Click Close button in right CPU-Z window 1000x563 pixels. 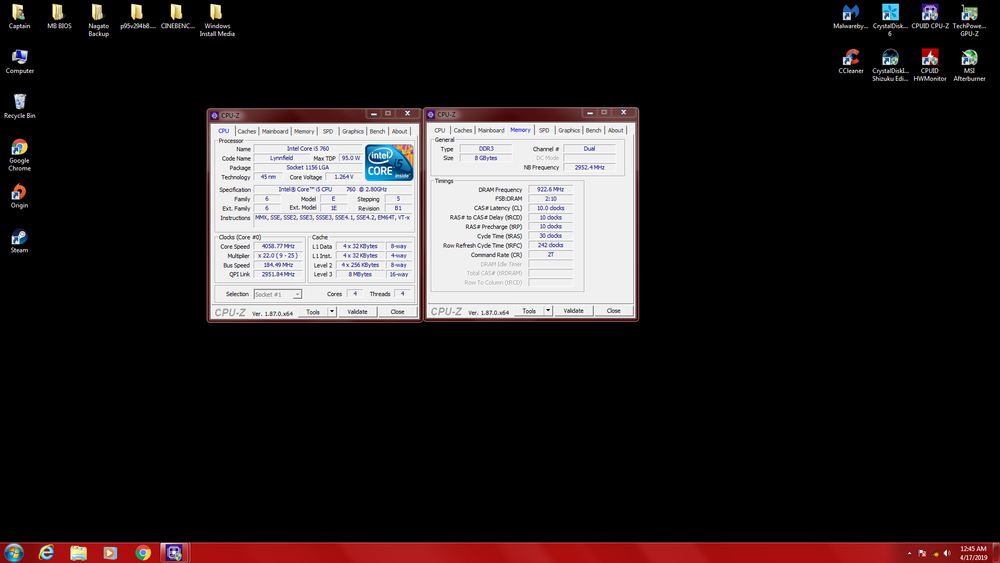tap(614, 311)
